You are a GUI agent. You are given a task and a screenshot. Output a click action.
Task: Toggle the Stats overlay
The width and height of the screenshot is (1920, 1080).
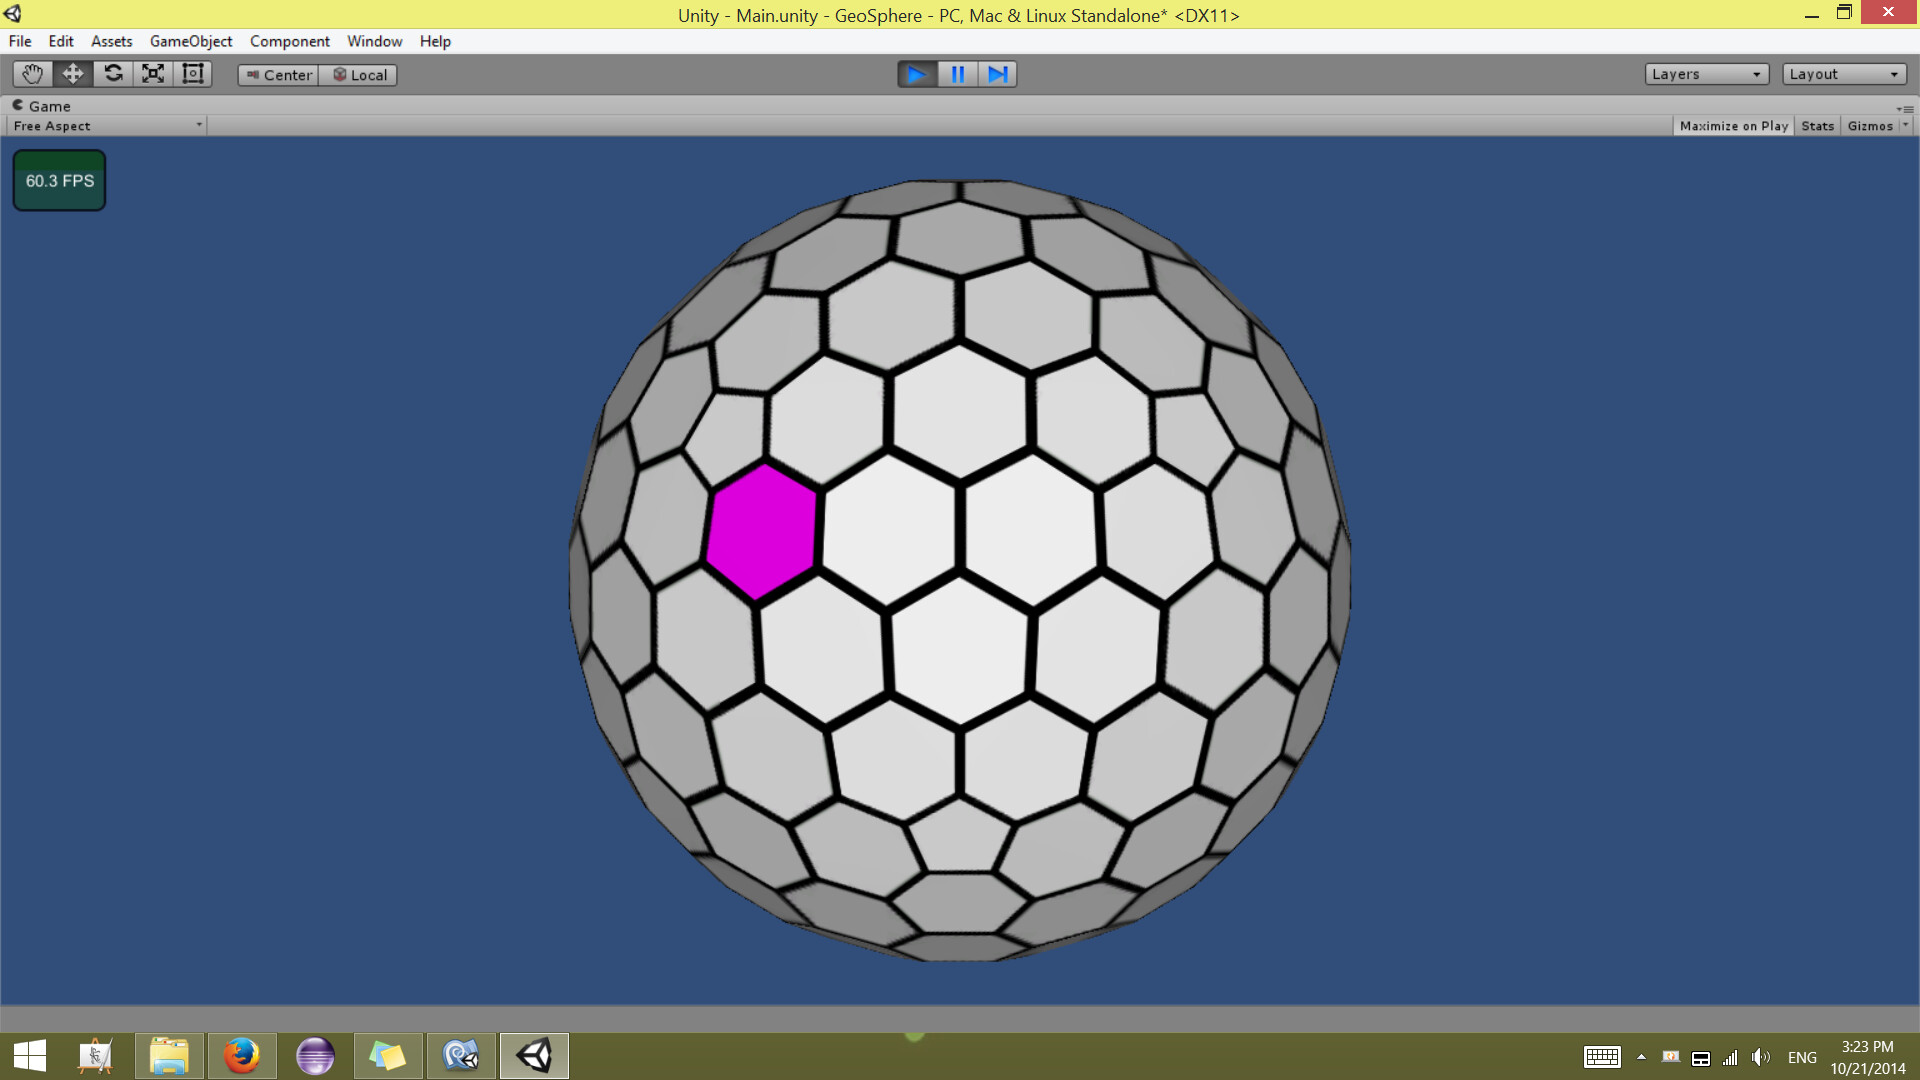pyautogui.click(x=1817, y=126)
